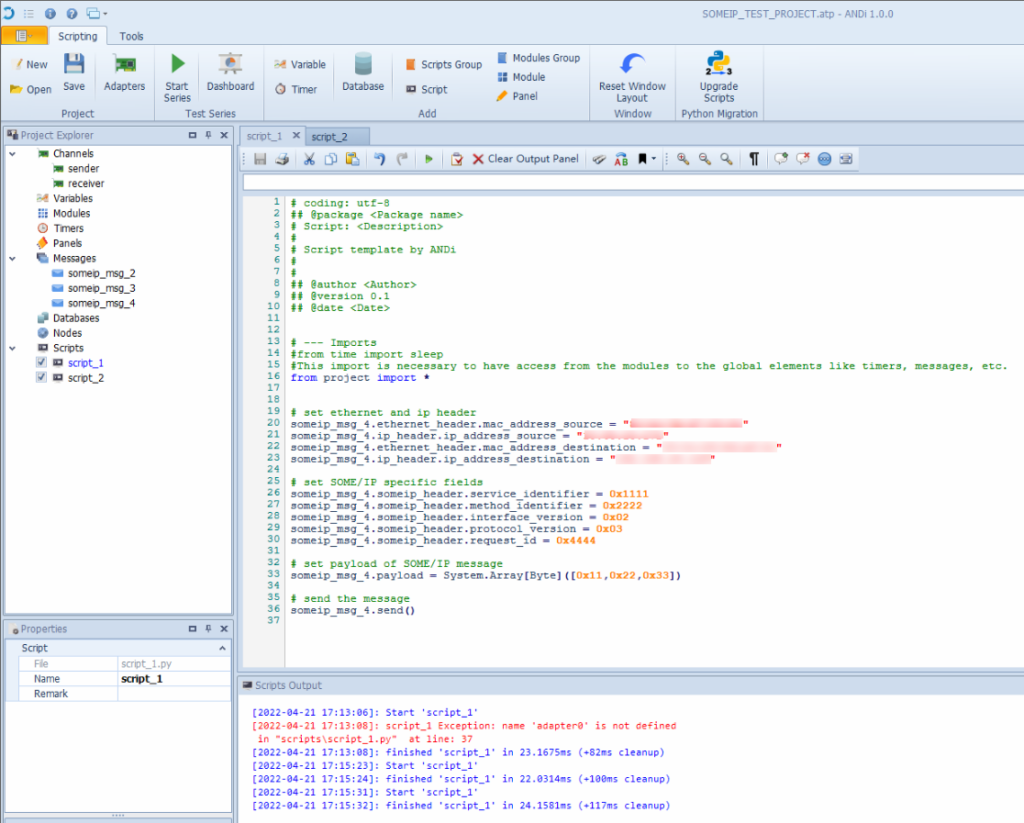
Task: Uncheck the script_2 checkbox in Project Explorer
Action: [x=42, y=378]
